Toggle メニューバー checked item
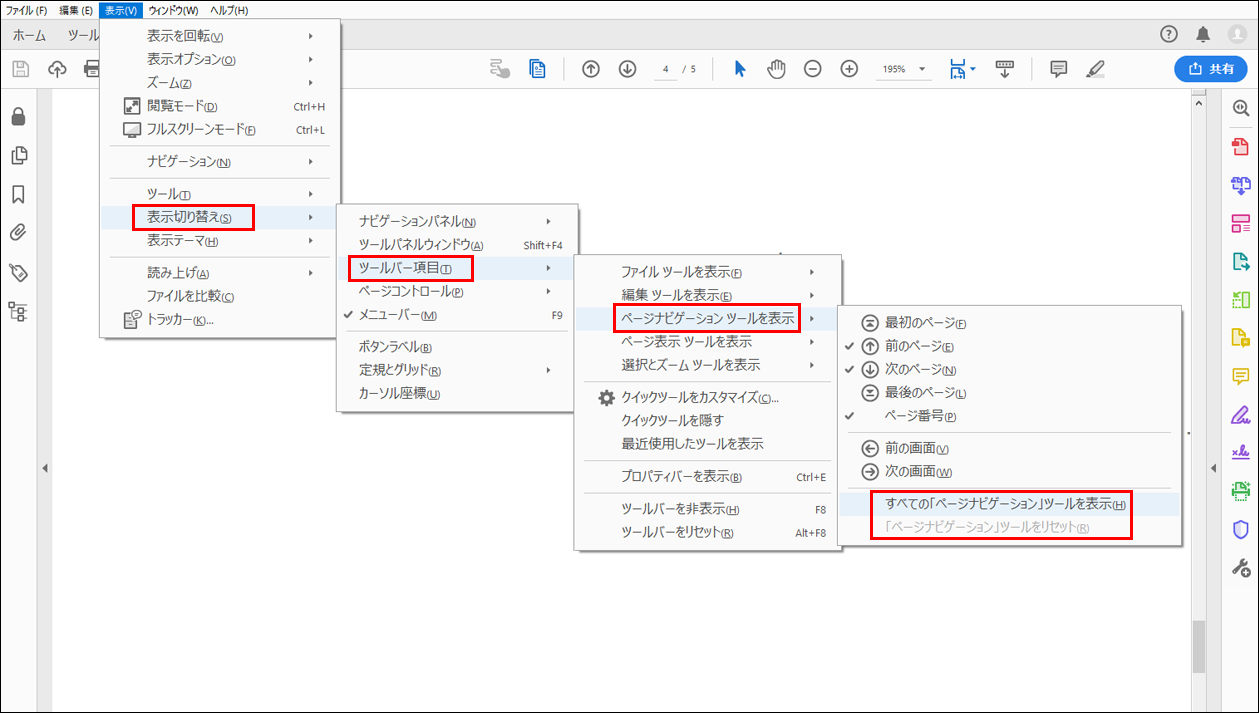Image resolution: width=1259 pixels, height=713 pixels. coord(457,315)
